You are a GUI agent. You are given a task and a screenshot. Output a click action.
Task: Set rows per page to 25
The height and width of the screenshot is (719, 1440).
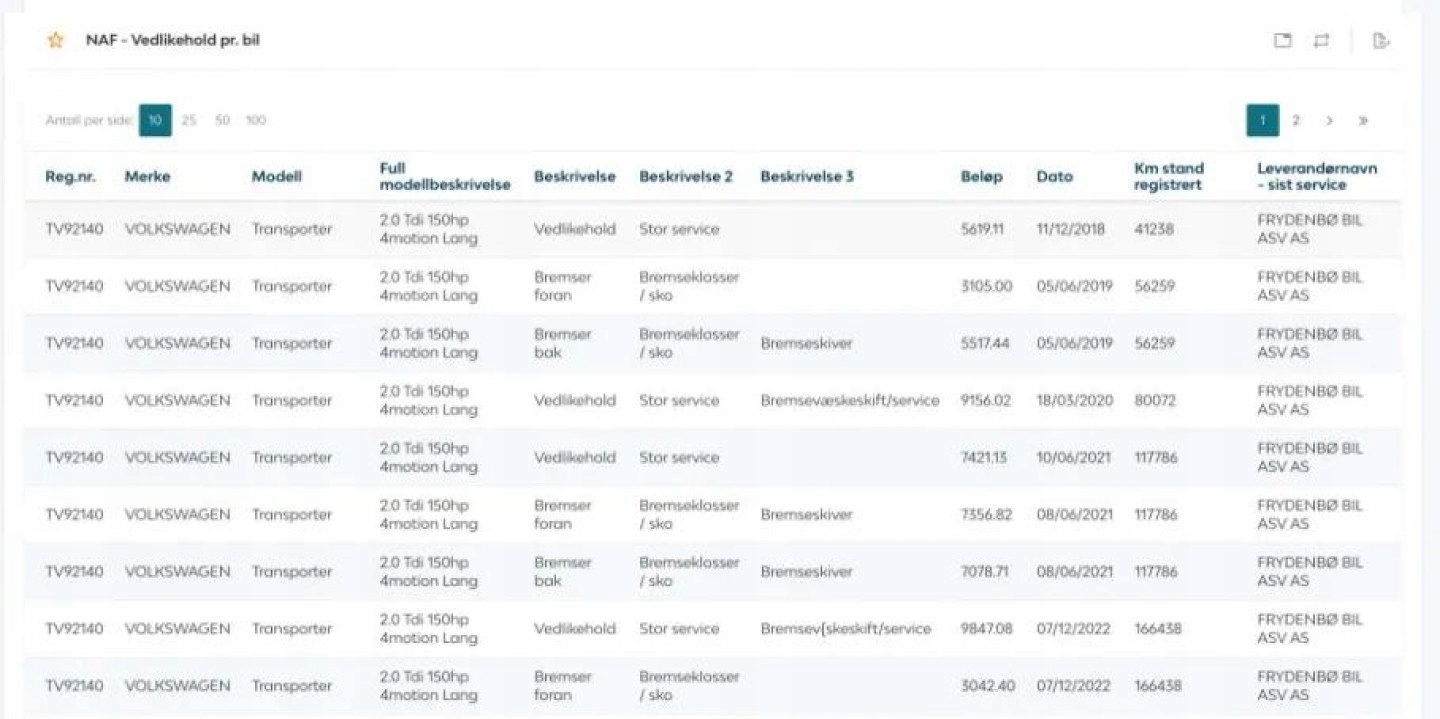pyautogui.click(x=189, y=120)
